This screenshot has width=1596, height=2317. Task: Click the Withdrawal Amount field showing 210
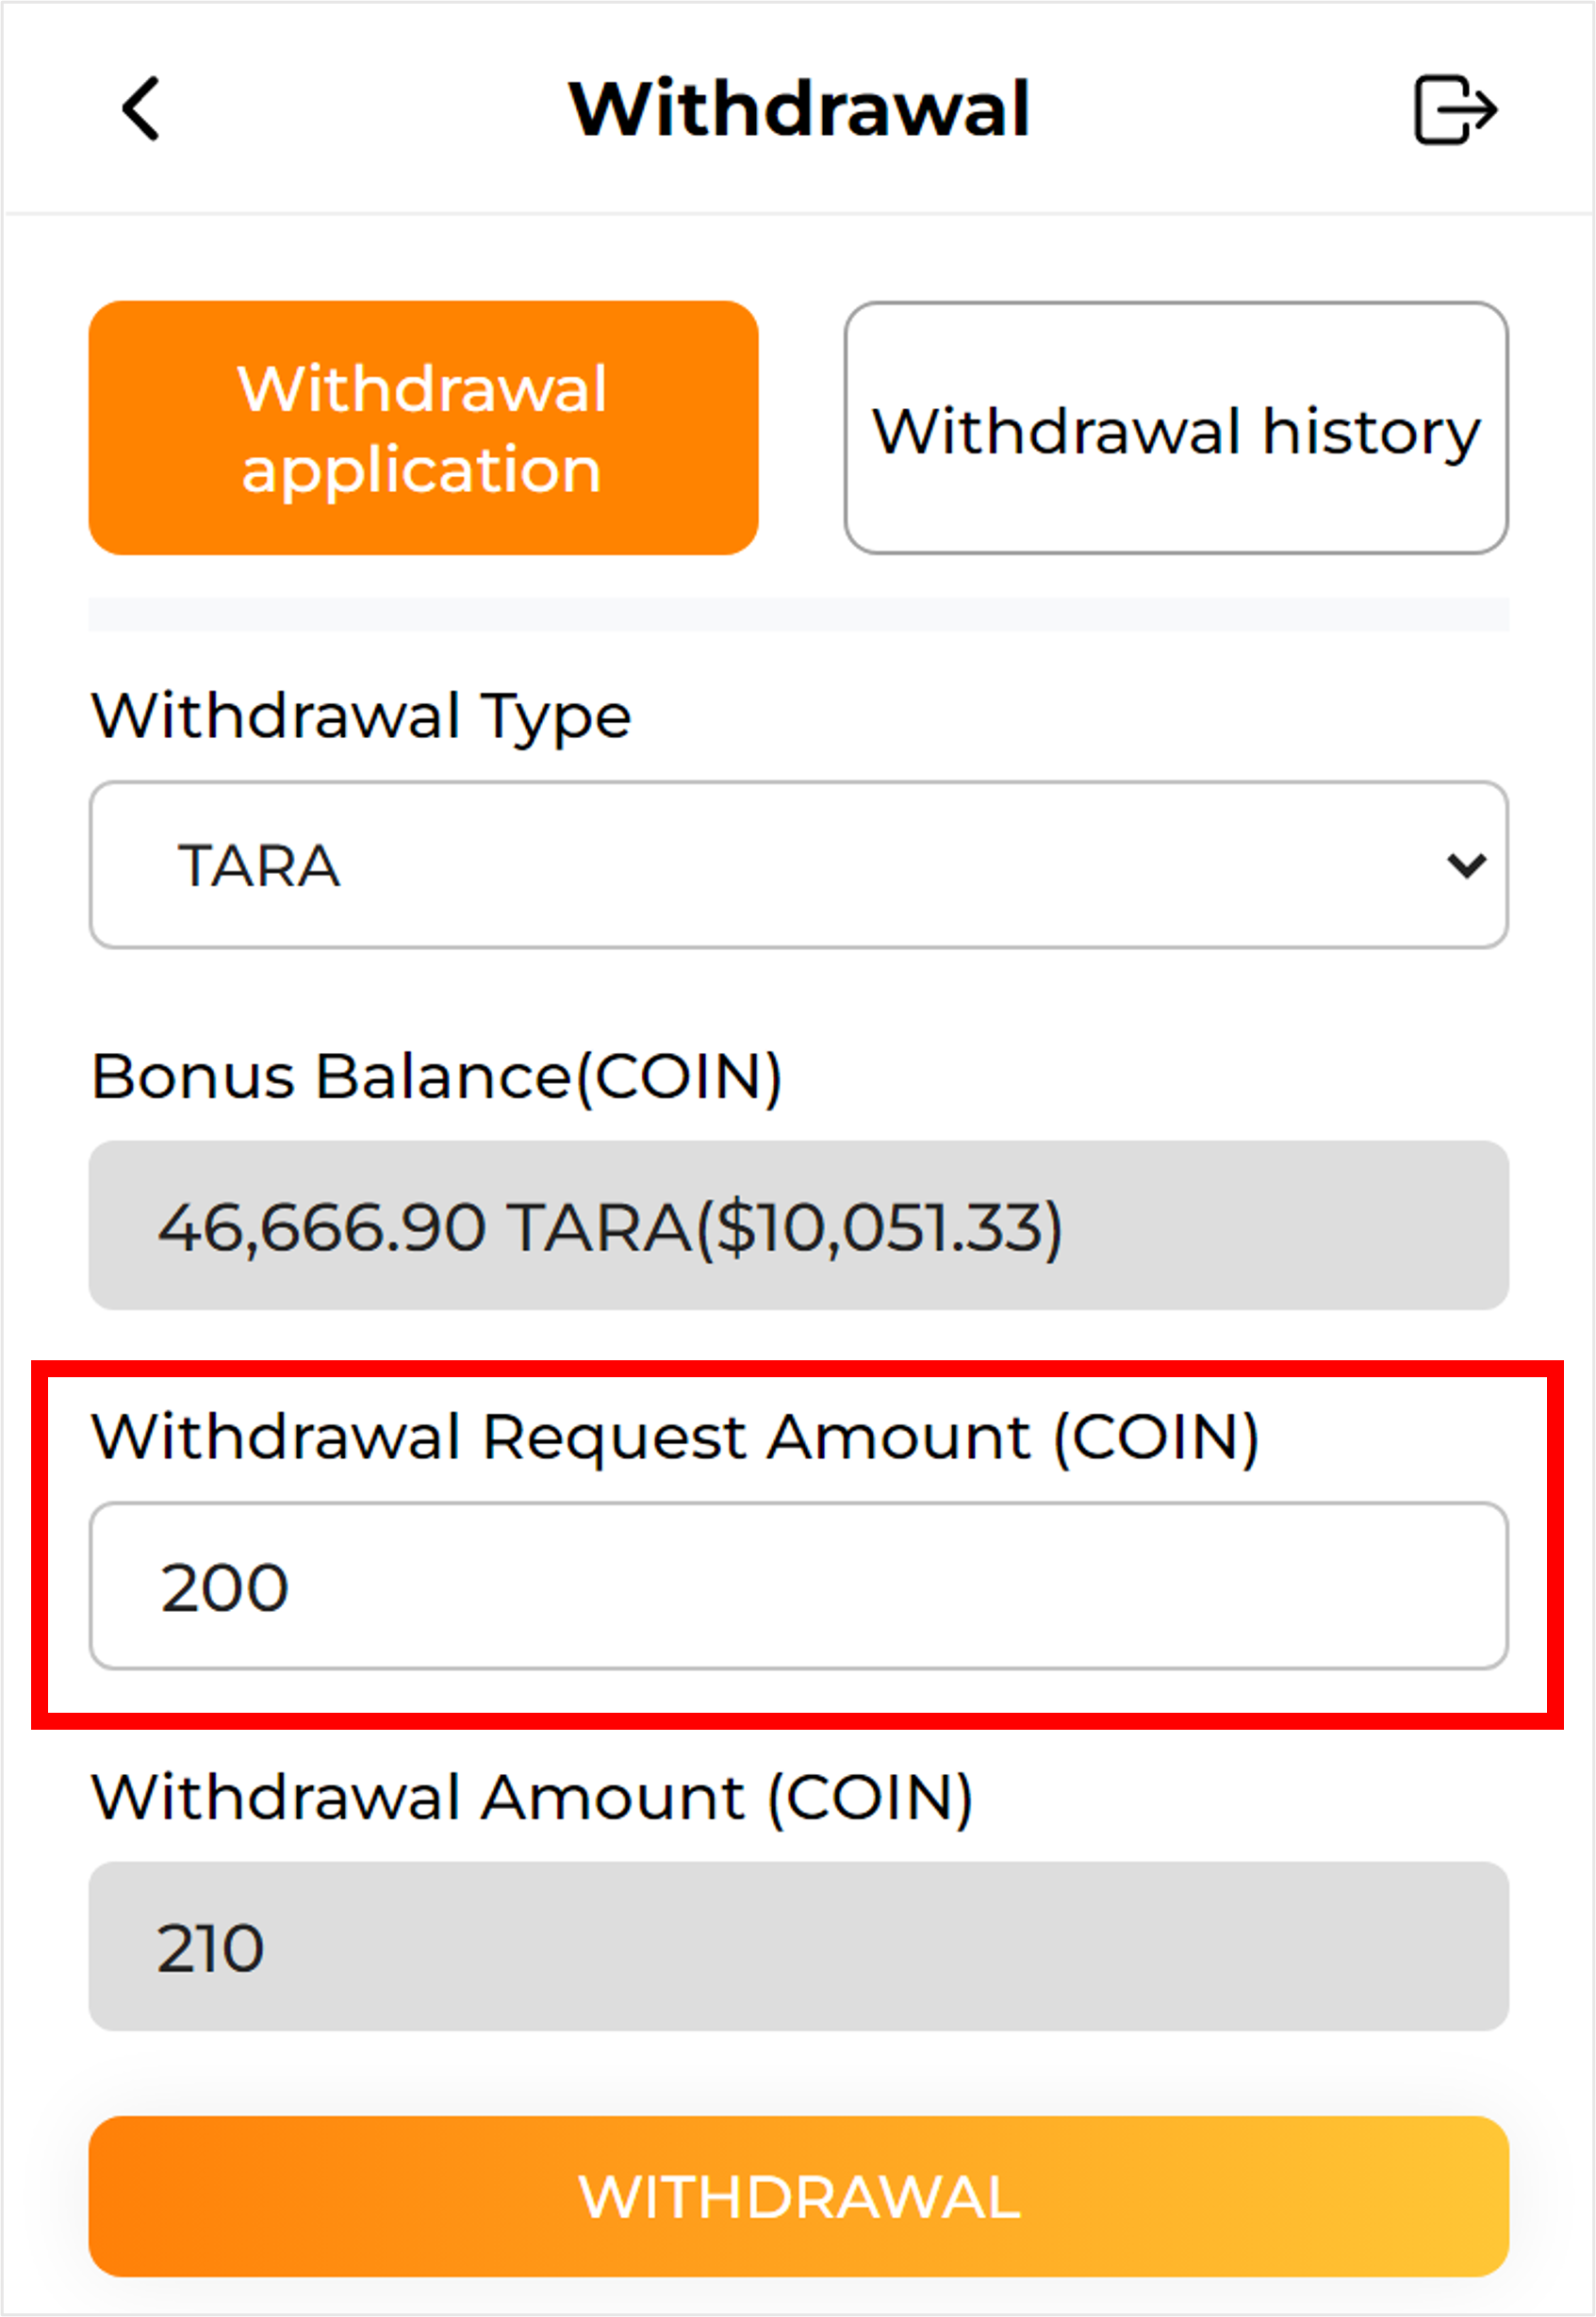coord(798,1946)
